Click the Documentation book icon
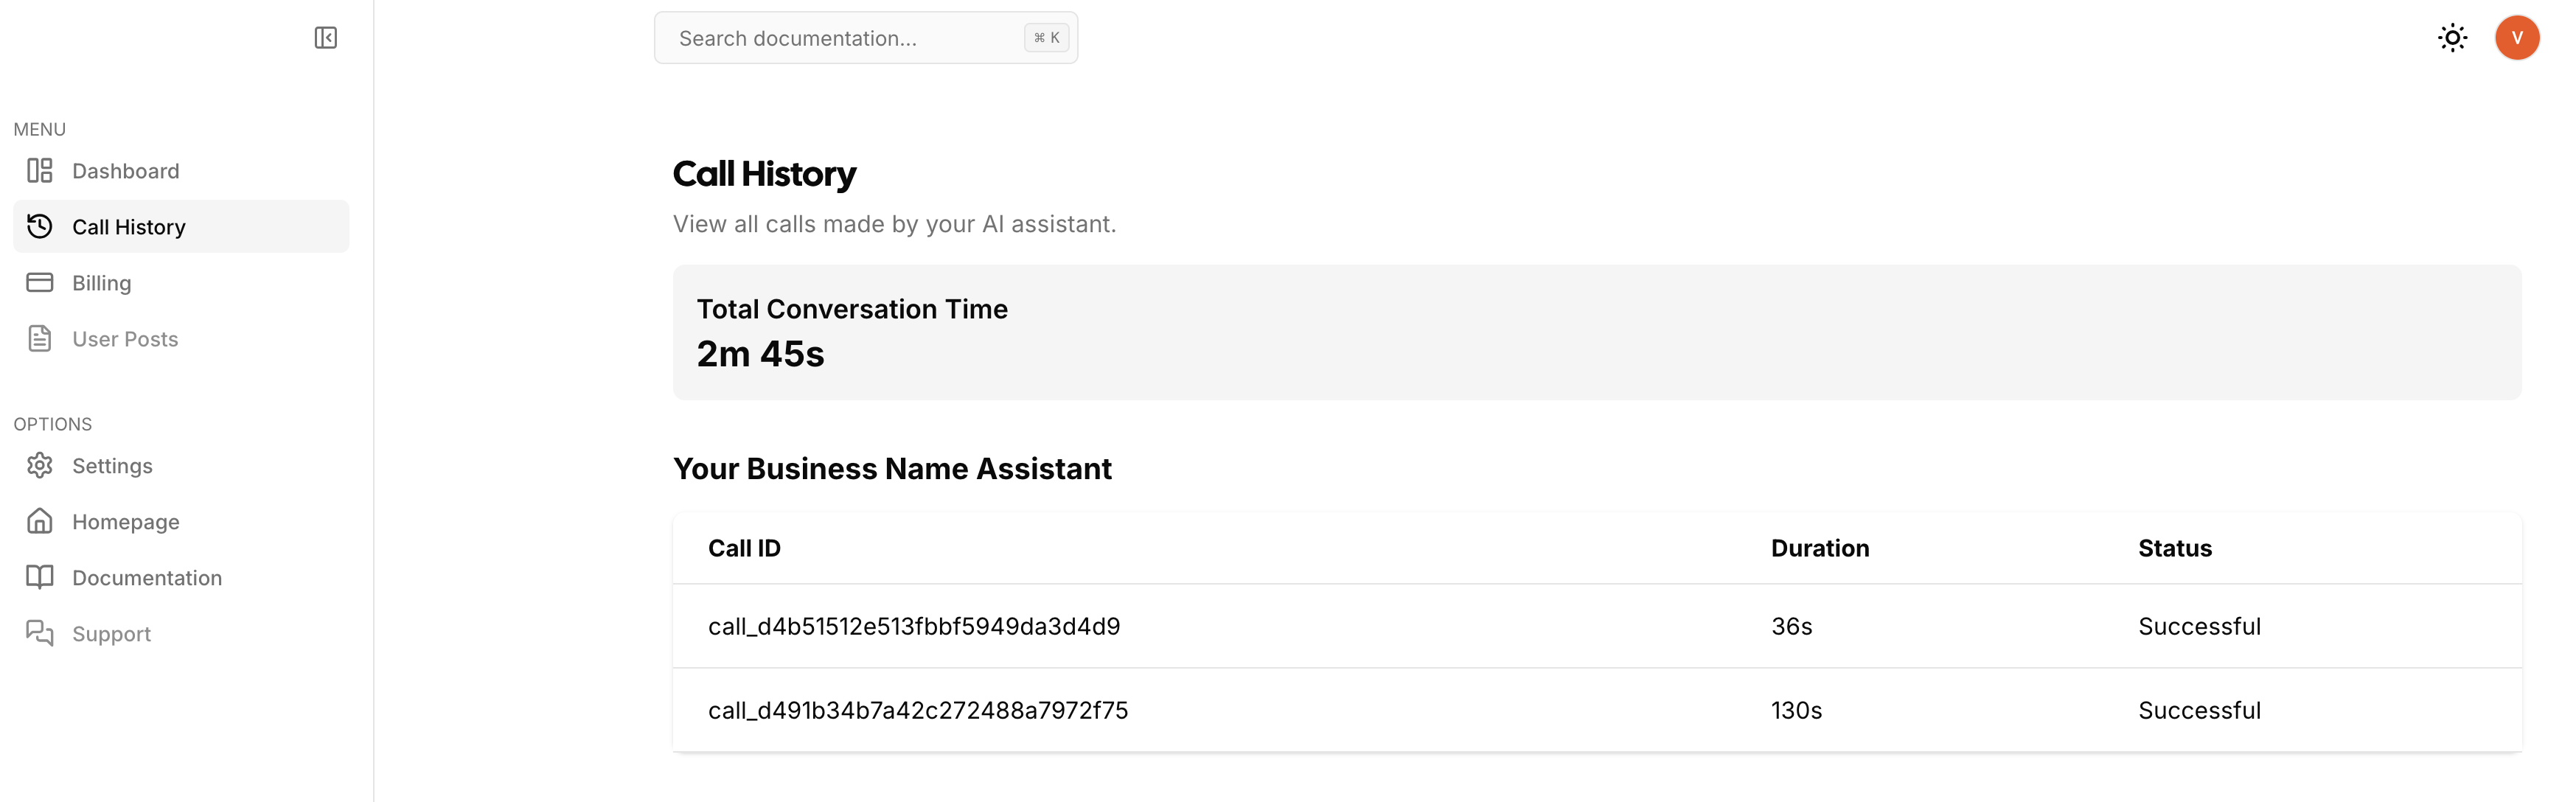Viewport: 2576px width, 802px height. click(x=40, y=578)
